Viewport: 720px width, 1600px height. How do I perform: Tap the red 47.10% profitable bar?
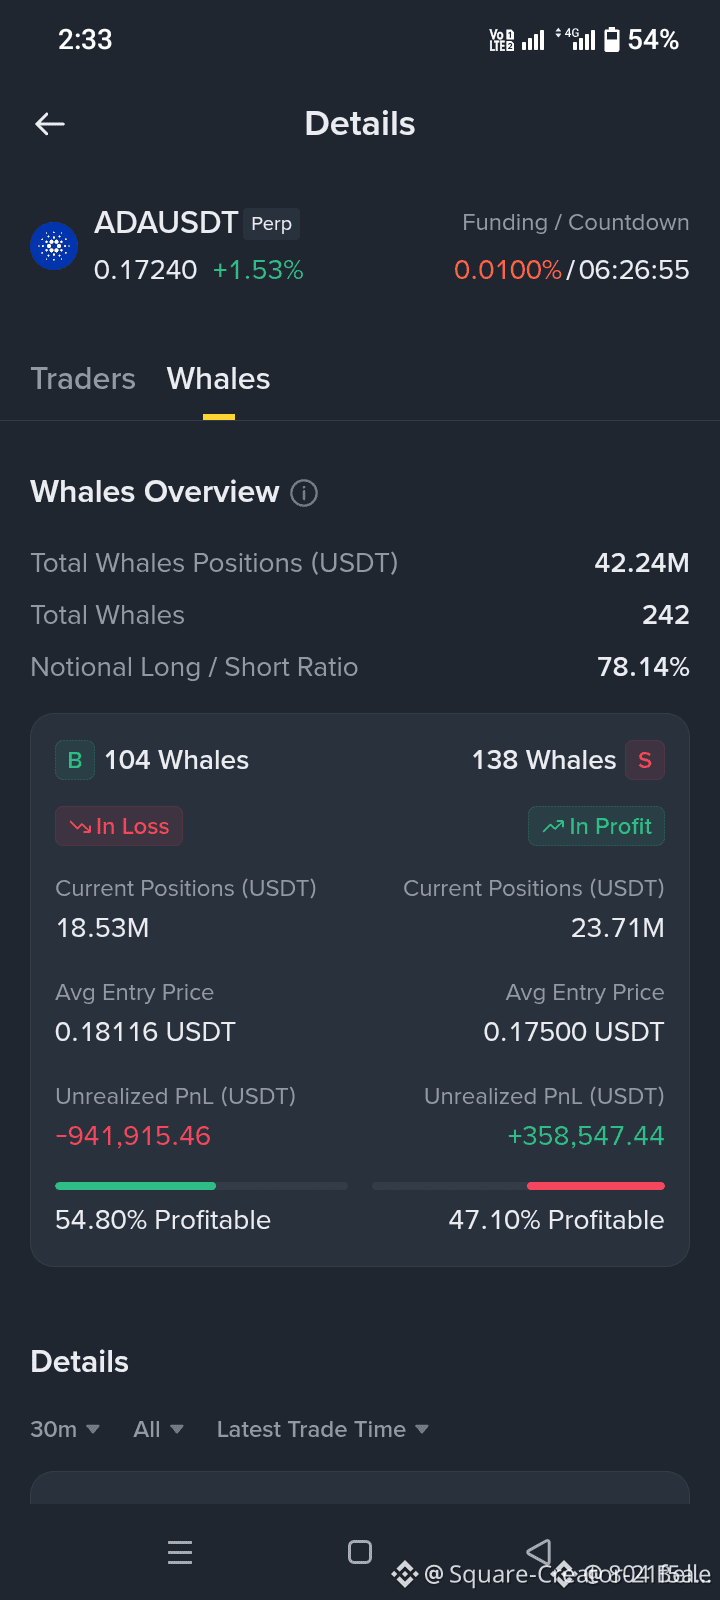(596, 1186)
